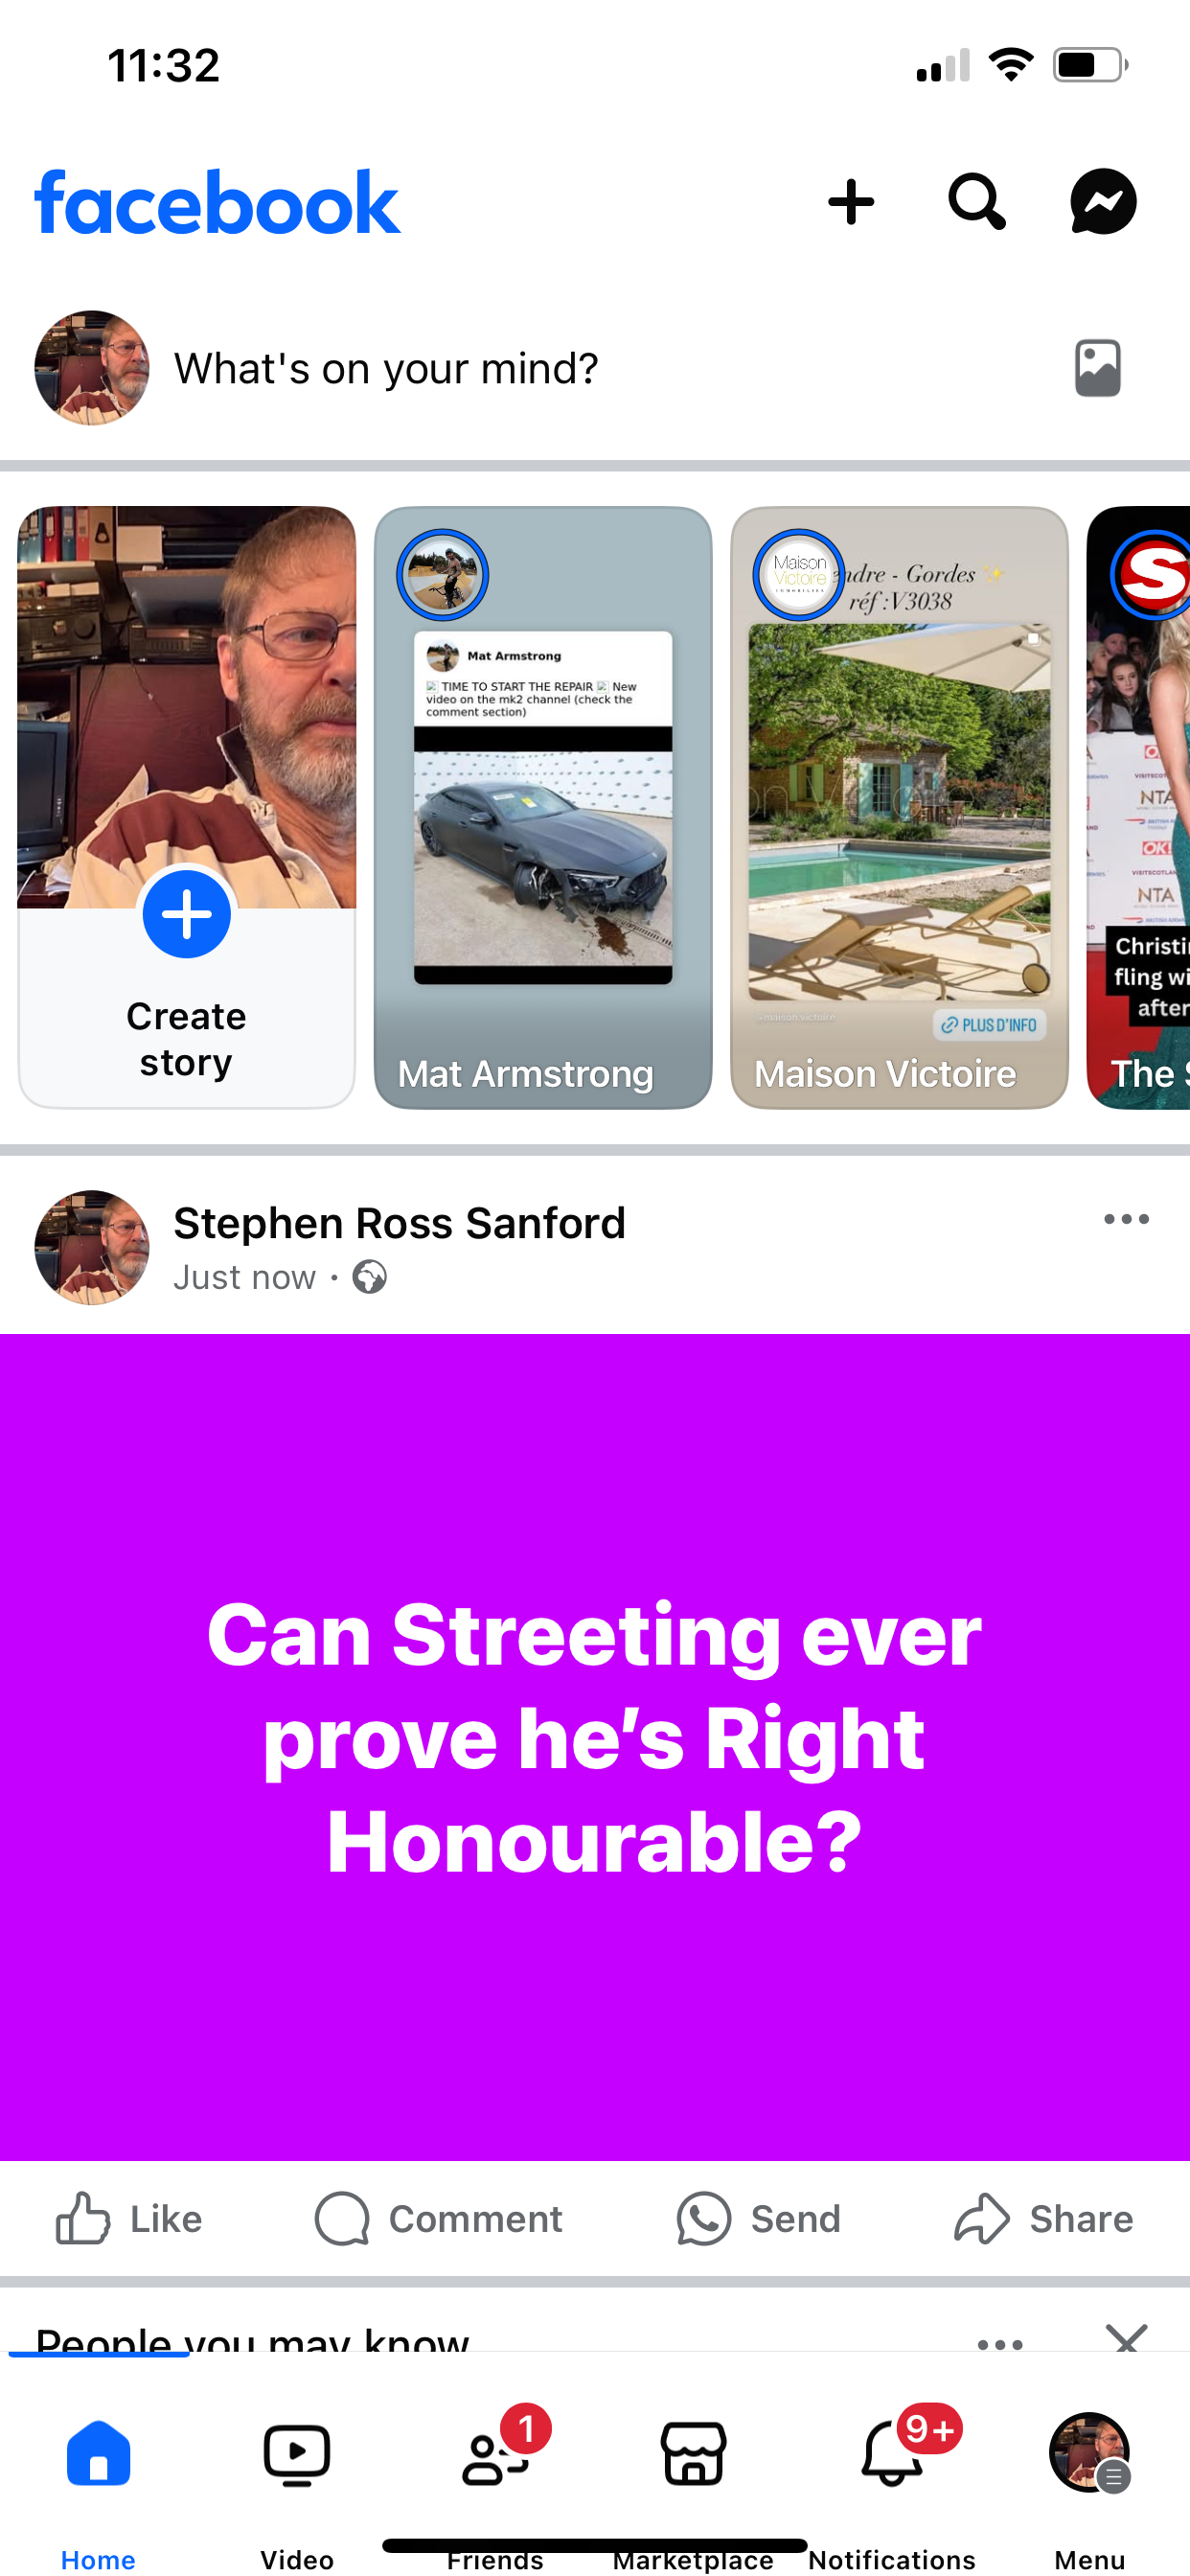Open Messenger from the top bar
Viewport: 1190px width, 2576px height.
(x=1102, y=202)
